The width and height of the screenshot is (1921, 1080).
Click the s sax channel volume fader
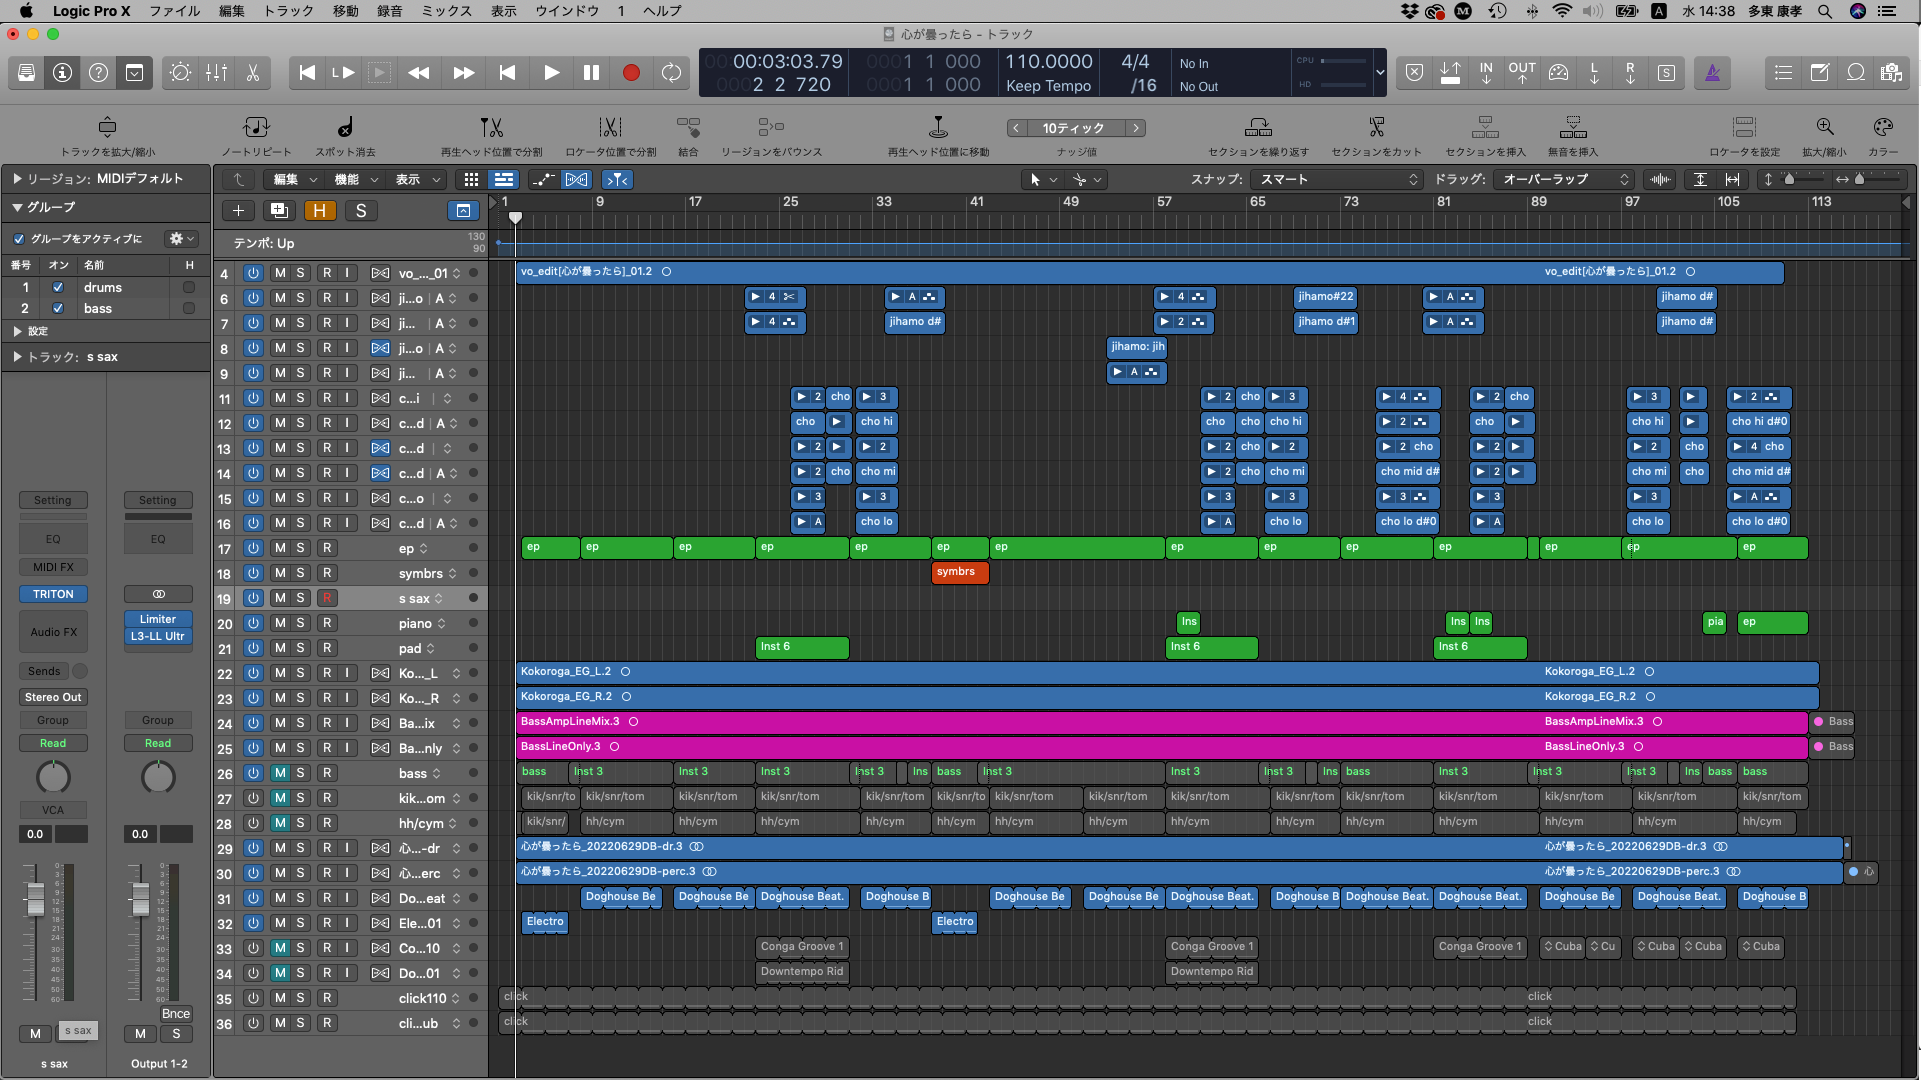point(35,899)
